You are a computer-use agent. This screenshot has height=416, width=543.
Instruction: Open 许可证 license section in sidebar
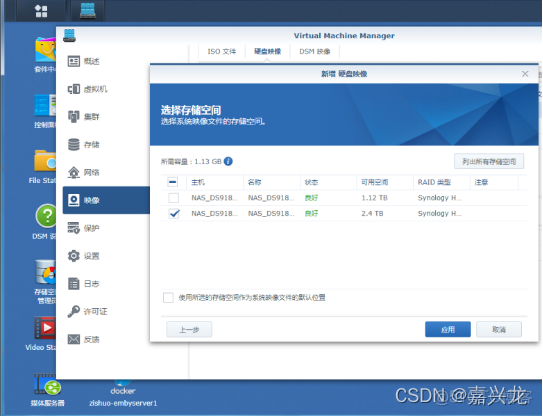106,311
